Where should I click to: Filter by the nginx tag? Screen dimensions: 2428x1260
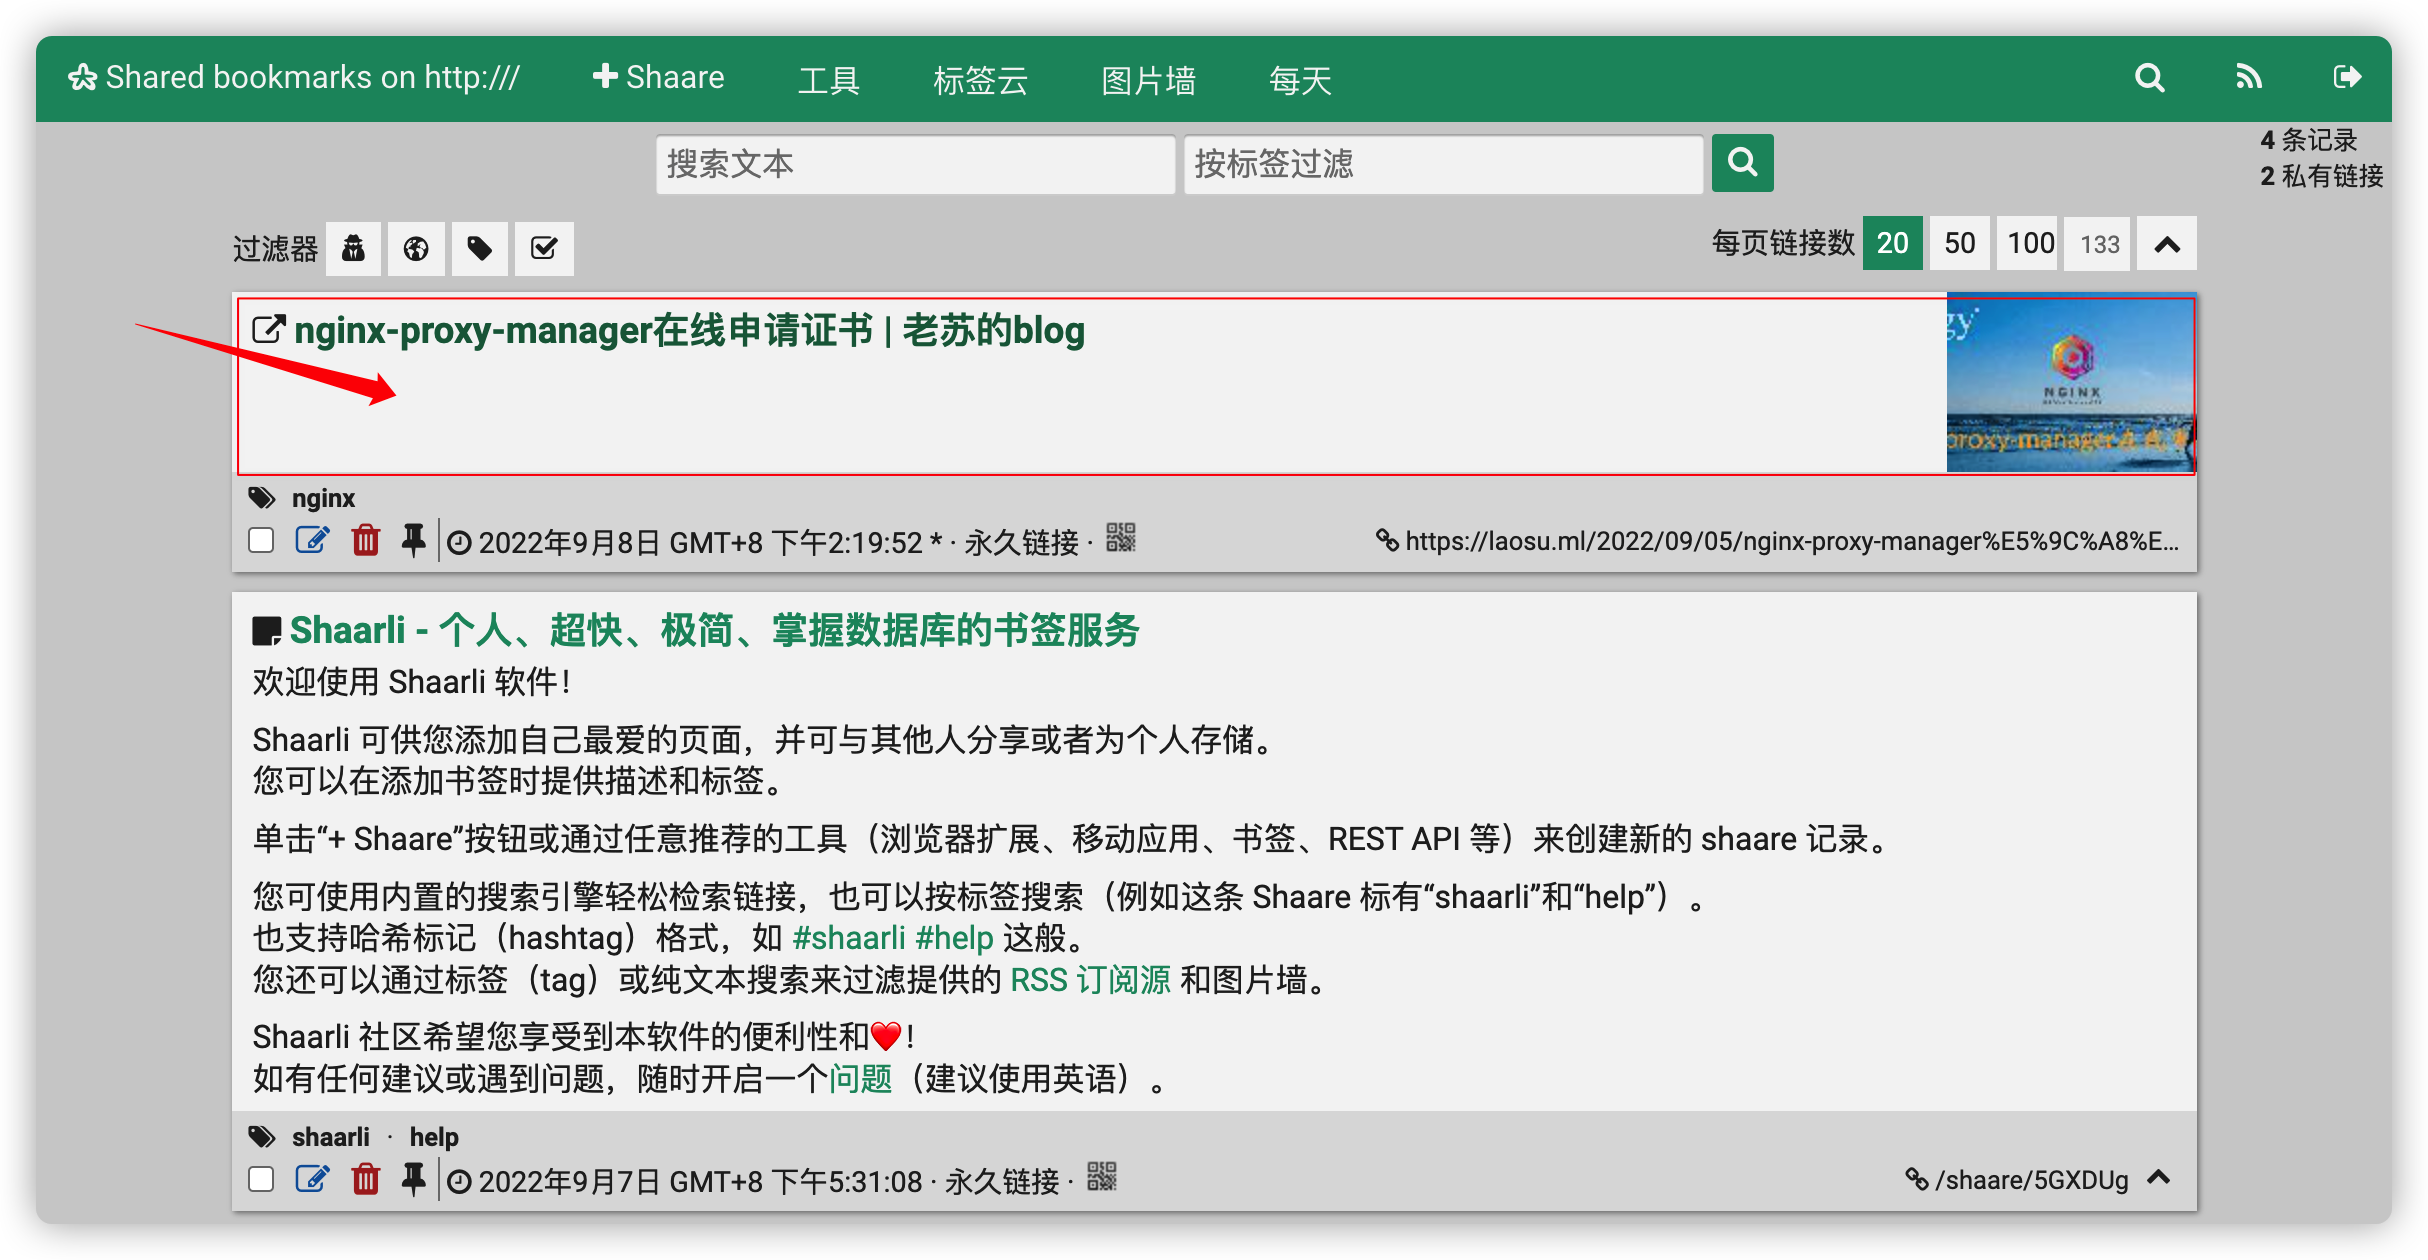tap(323, 498)
